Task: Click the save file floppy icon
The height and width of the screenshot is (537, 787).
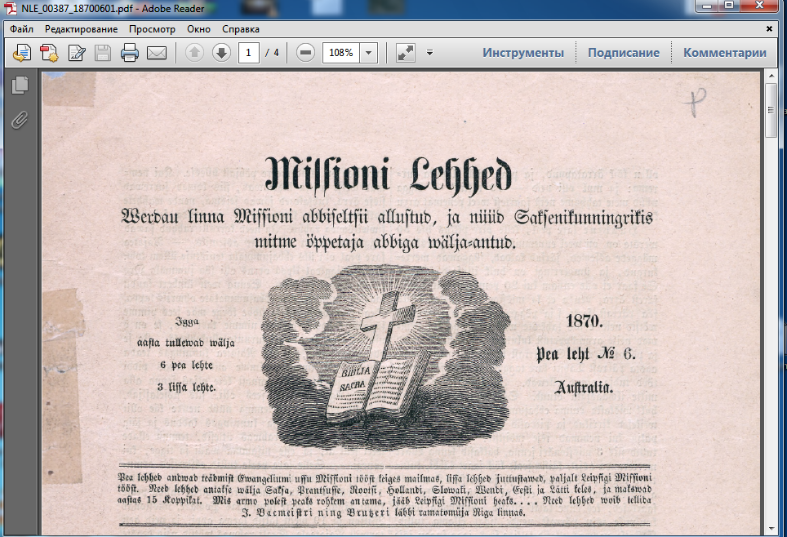Action: (103, 52)
